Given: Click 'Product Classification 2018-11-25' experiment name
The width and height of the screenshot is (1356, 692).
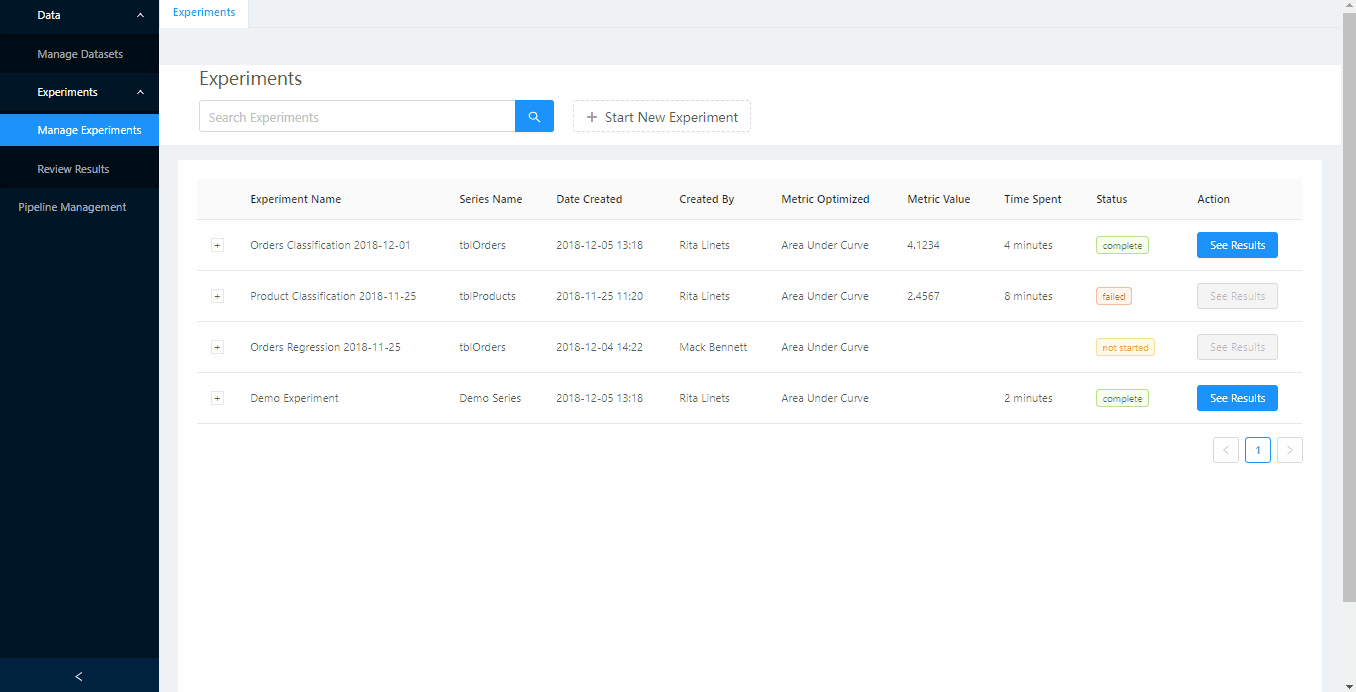Looking at the screenshot, I should [333, 296].
